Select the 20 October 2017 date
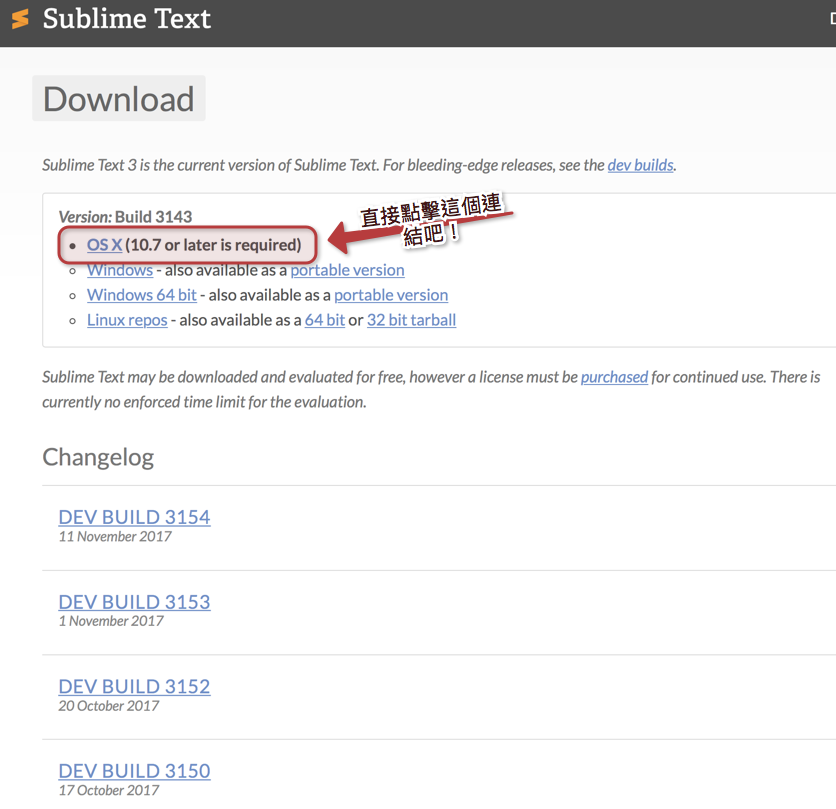The height and width of the screenshot is (809, 836). (x=109, y=706)
